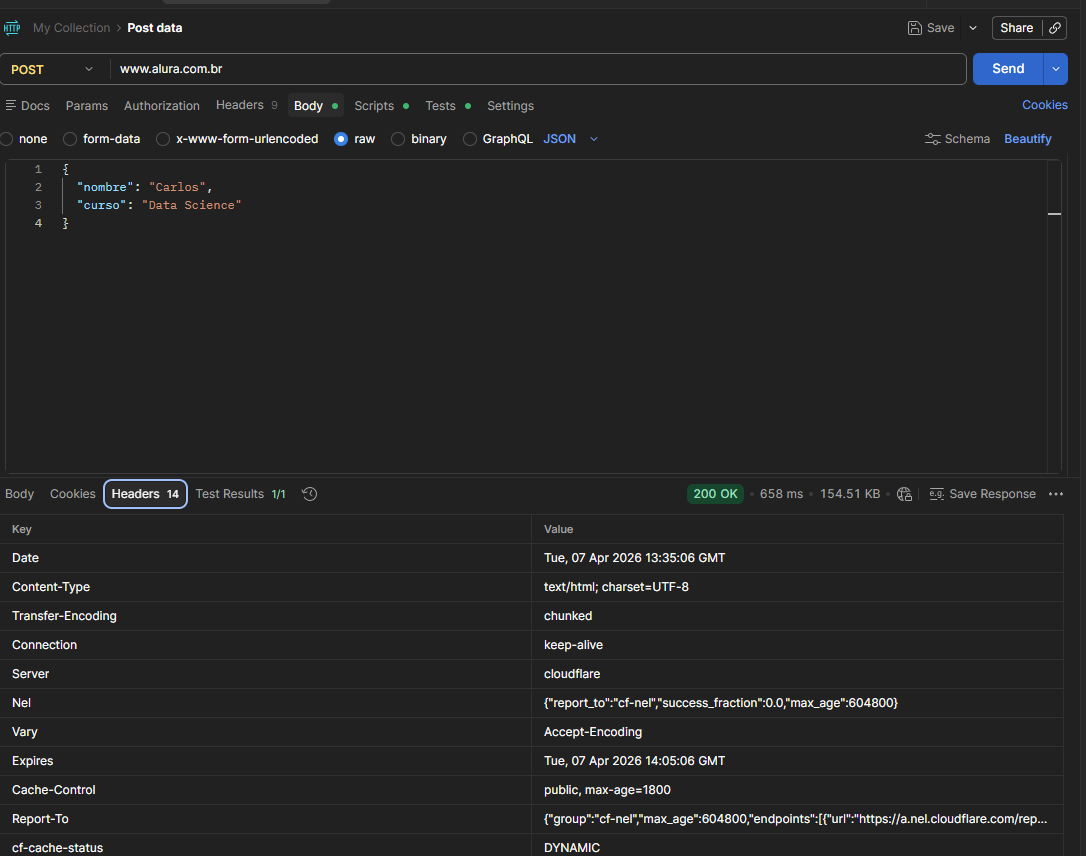Select the binary body type

click(398, 139)
